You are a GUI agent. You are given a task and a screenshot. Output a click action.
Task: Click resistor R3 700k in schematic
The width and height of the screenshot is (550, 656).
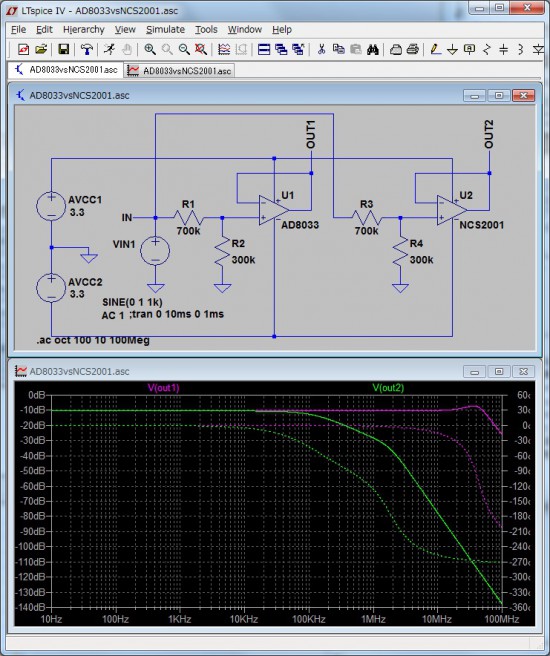pyautogui.click(x=367, y=218)
